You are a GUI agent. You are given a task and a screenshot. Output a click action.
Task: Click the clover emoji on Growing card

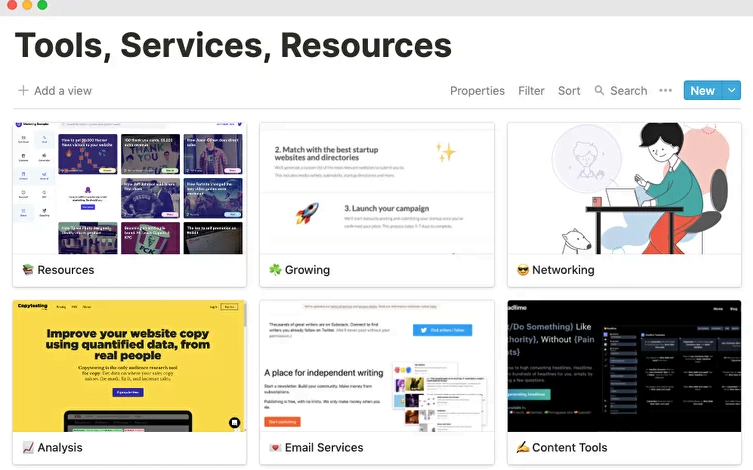275,270
